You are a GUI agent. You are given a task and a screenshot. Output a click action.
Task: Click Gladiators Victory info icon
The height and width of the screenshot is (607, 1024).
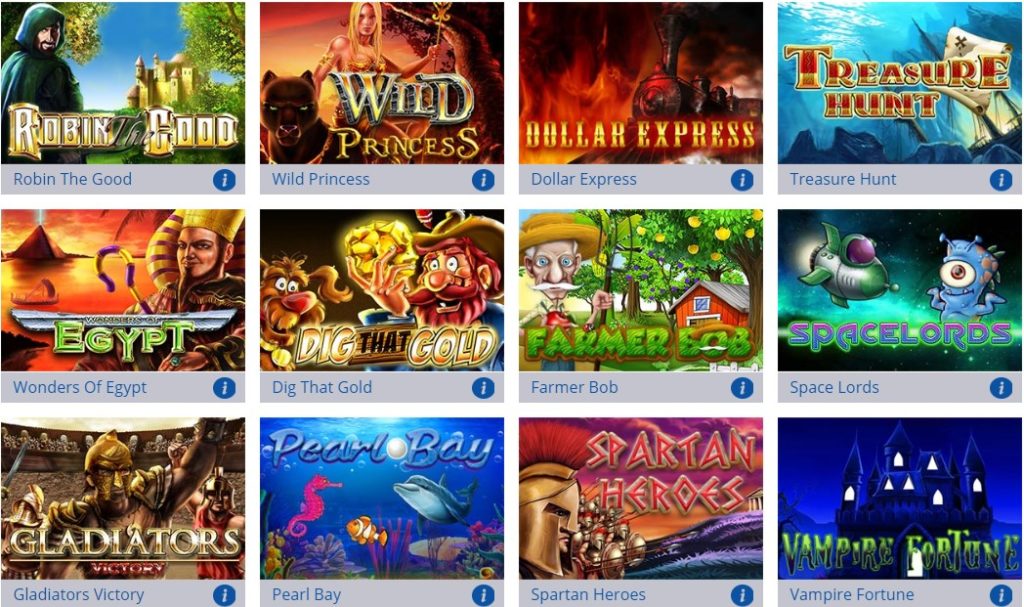point(224,595)
